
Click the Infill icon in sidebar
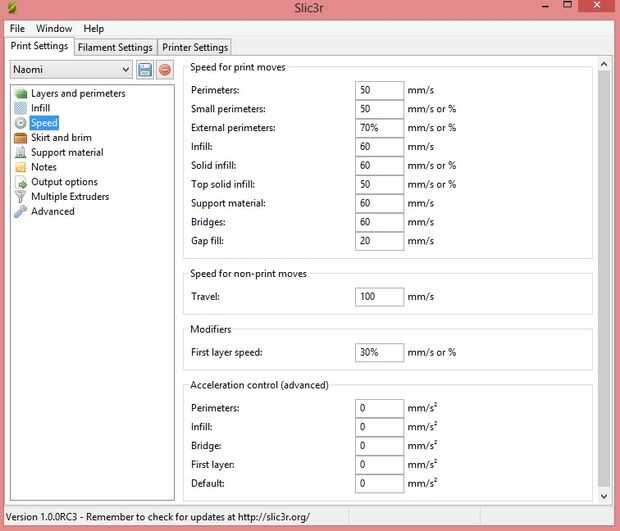(x=21, y=108)
